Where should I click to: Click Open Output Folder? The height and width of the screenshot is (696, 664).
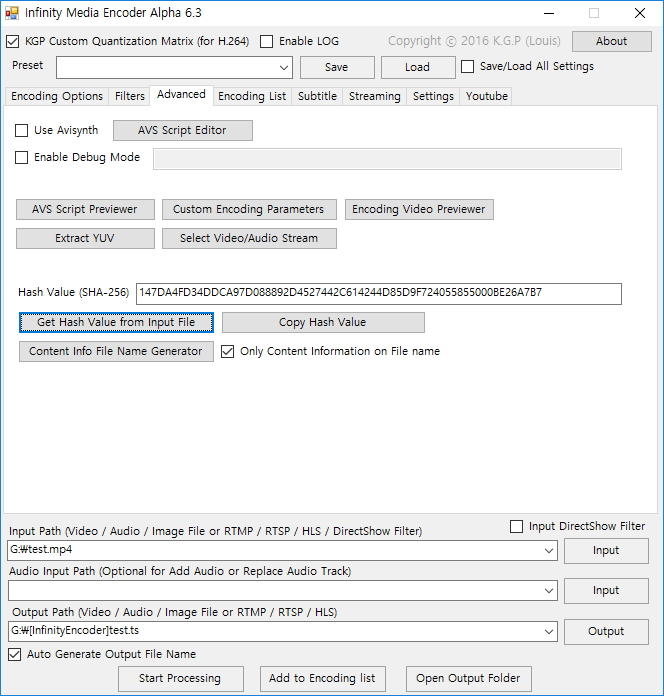tap(469, 679)
